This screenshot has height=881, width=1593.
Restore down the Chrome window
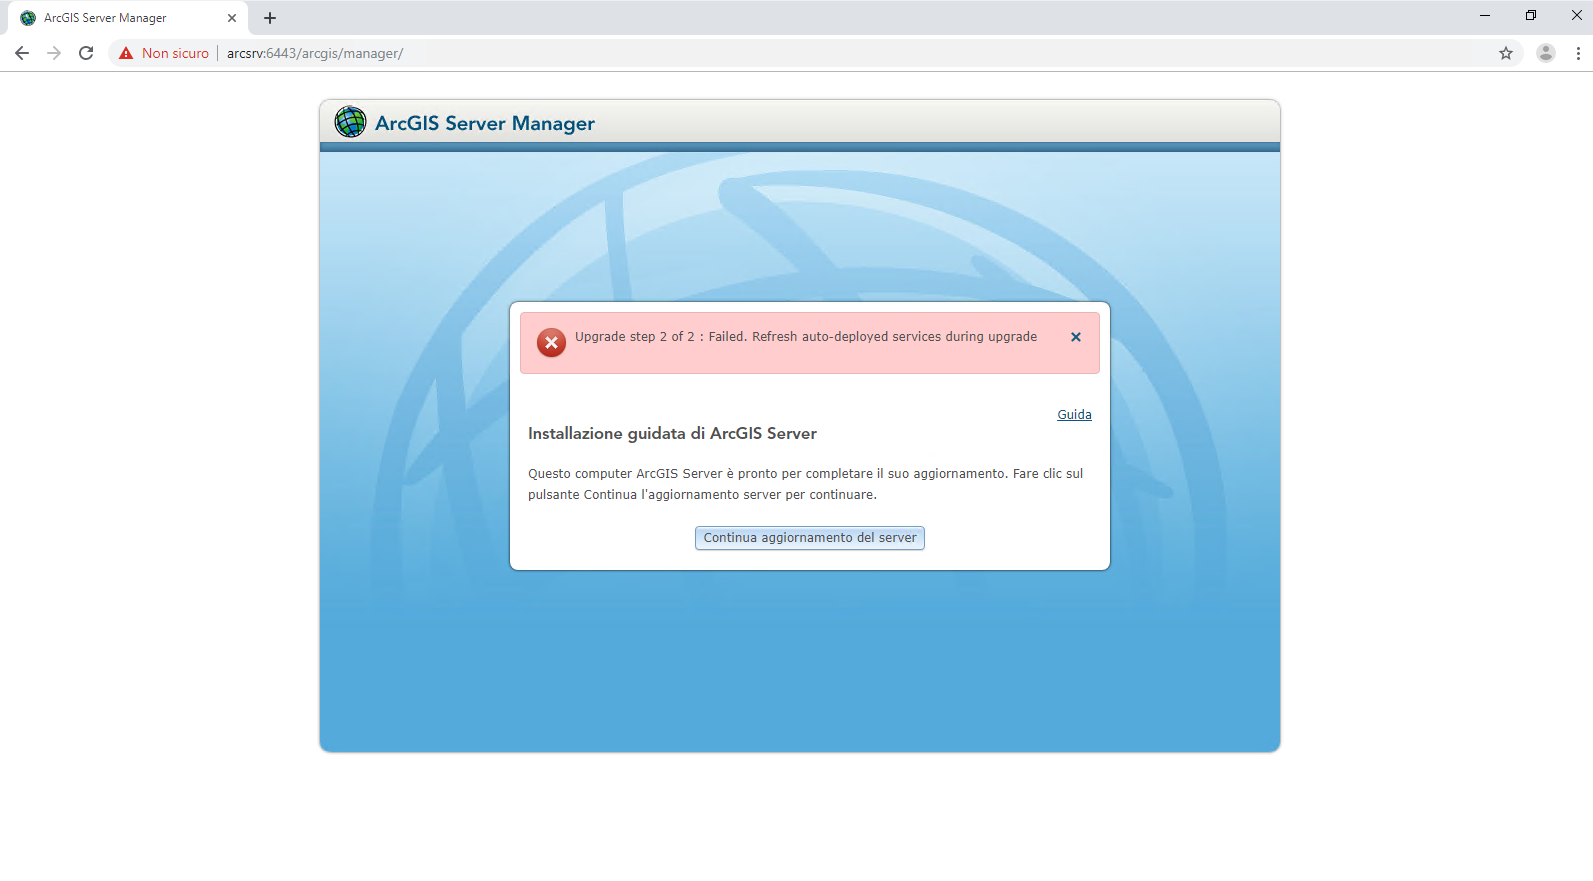(1531, 15)
